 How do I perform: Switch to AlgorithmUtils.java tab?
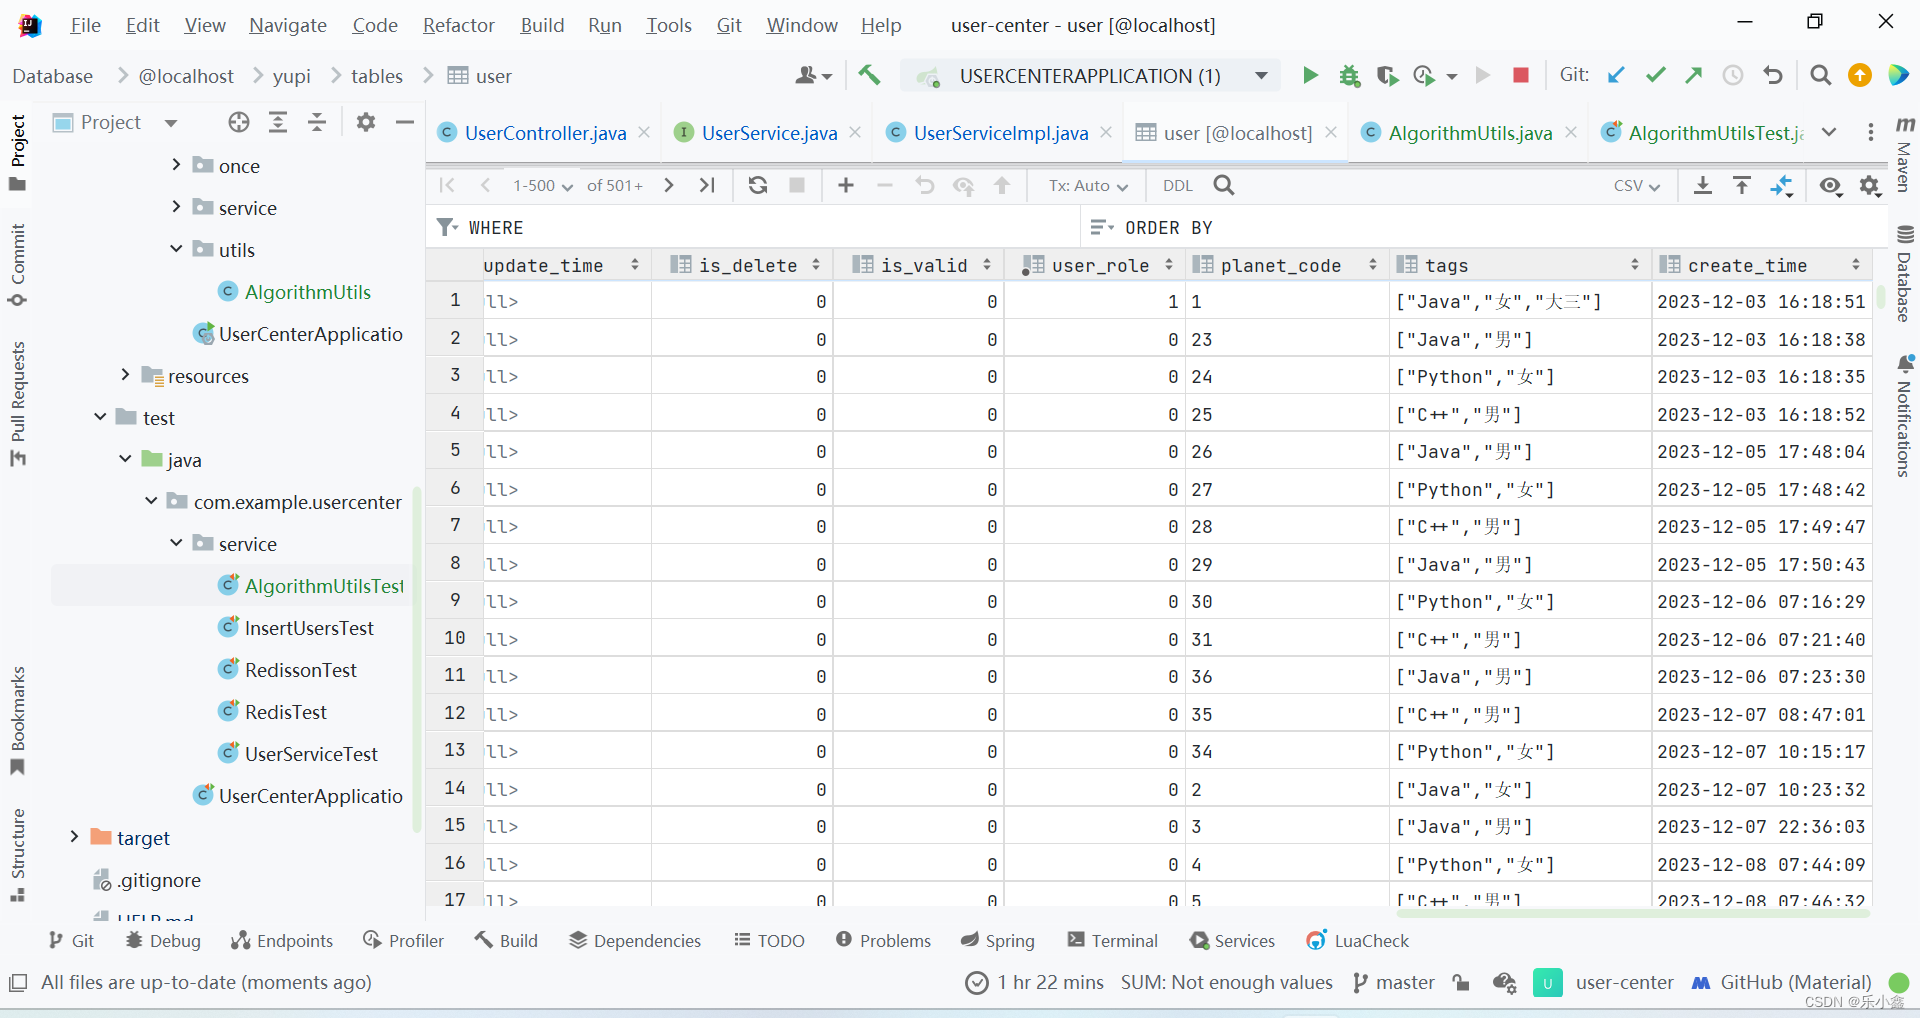tap(1470, 133)
